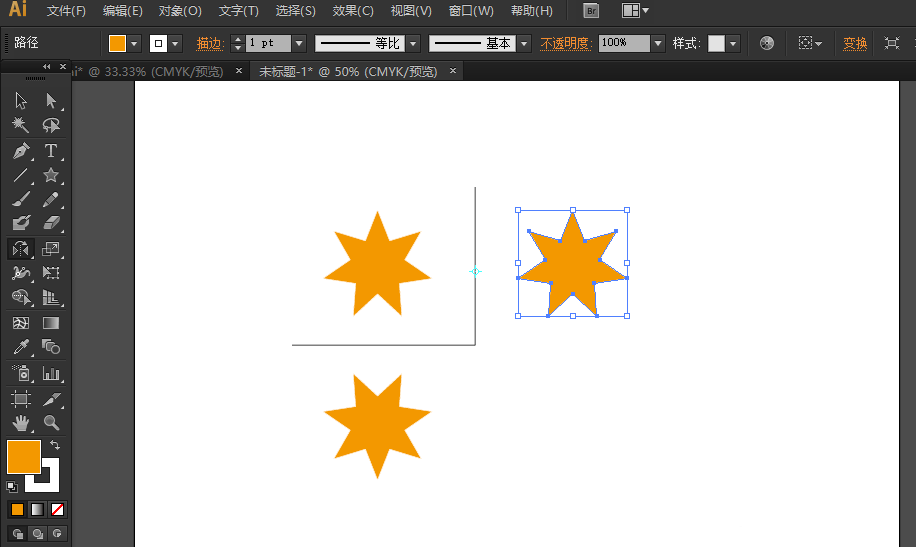This screenshot has width=916, height=547.
Task: Click the 变换 transform link
Action: tap(855, 43)
